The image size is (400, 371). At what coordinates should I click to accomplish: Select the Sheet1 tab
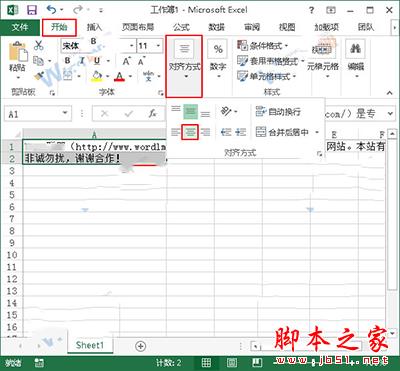coord(90,345)
